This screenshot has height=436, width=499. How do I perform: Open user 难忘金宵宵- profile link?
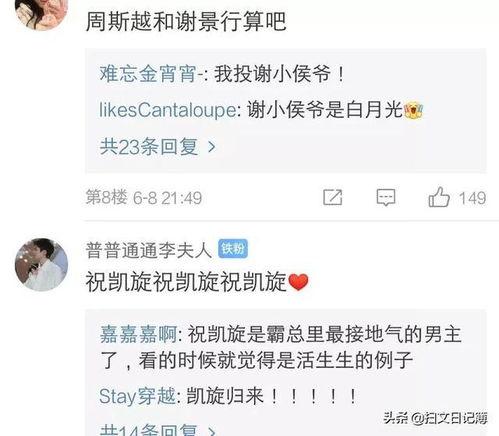tap(152, 74)
